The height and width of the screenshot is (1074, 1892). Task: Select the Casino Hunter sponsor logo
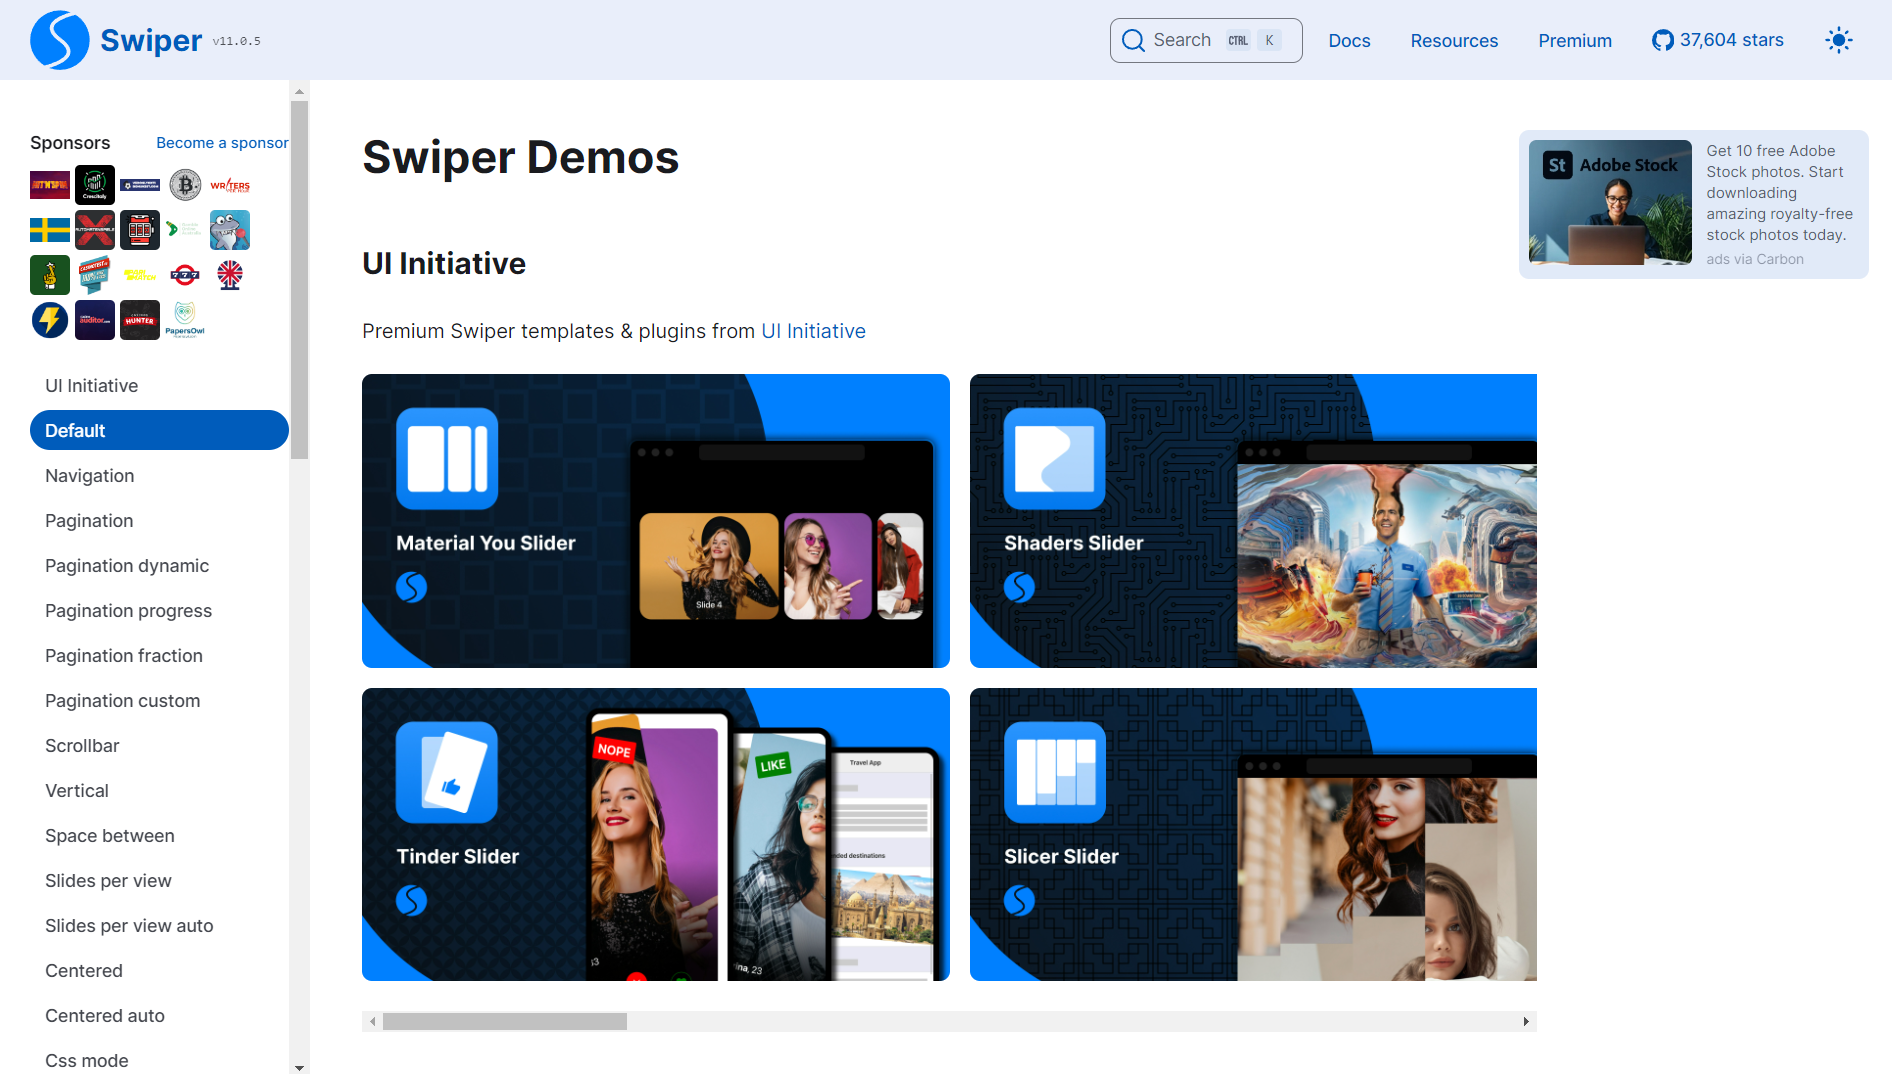pos(139,320)
